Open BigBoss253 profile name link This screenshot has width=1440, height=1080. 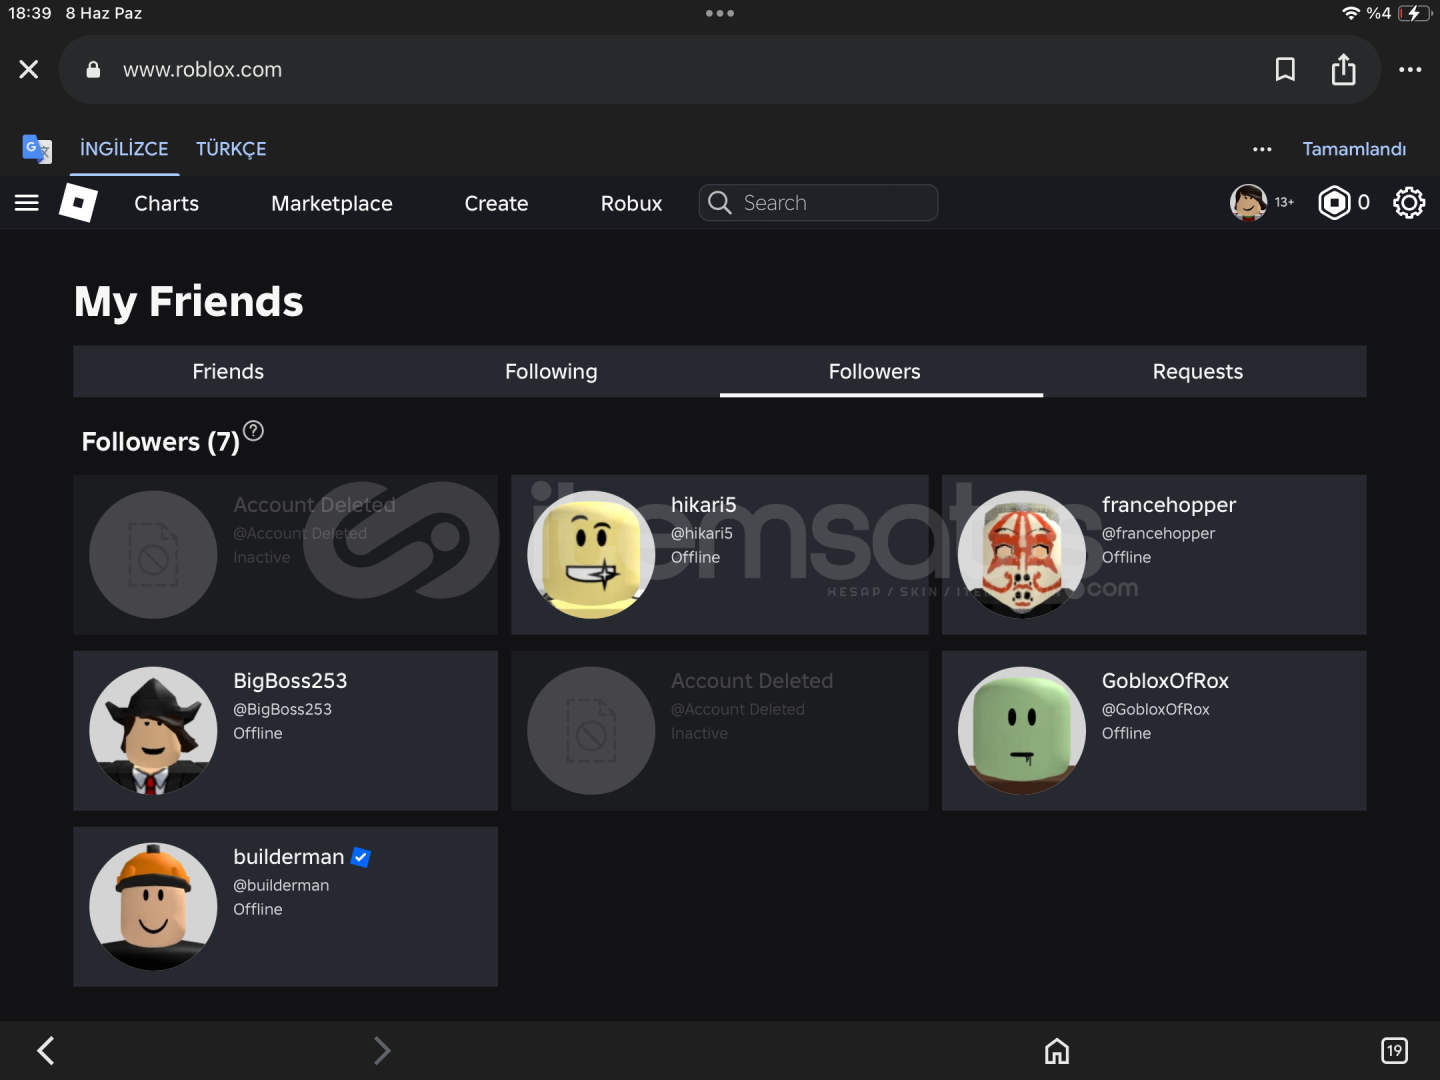[290, 681]
